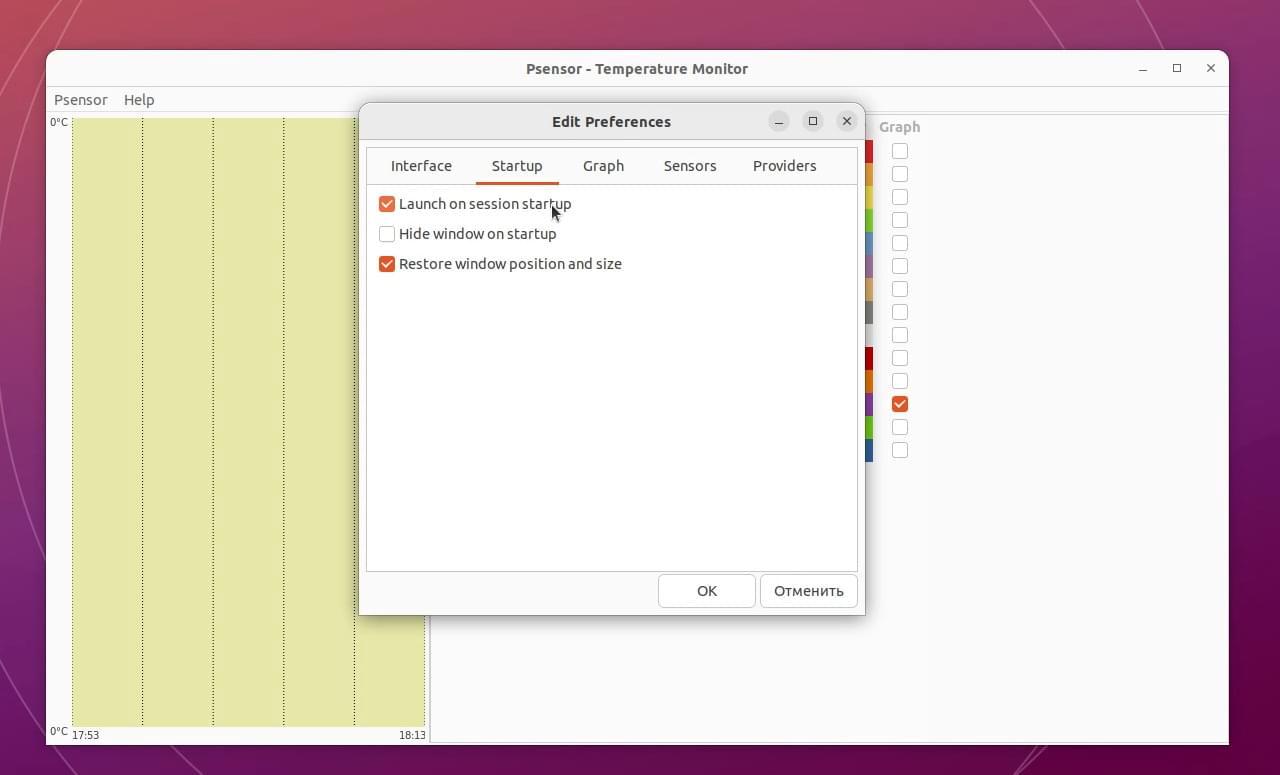Uncheck the ticked Graph column checkbox
Screen dimensions: 1280x775
click(x=900, y=404)
